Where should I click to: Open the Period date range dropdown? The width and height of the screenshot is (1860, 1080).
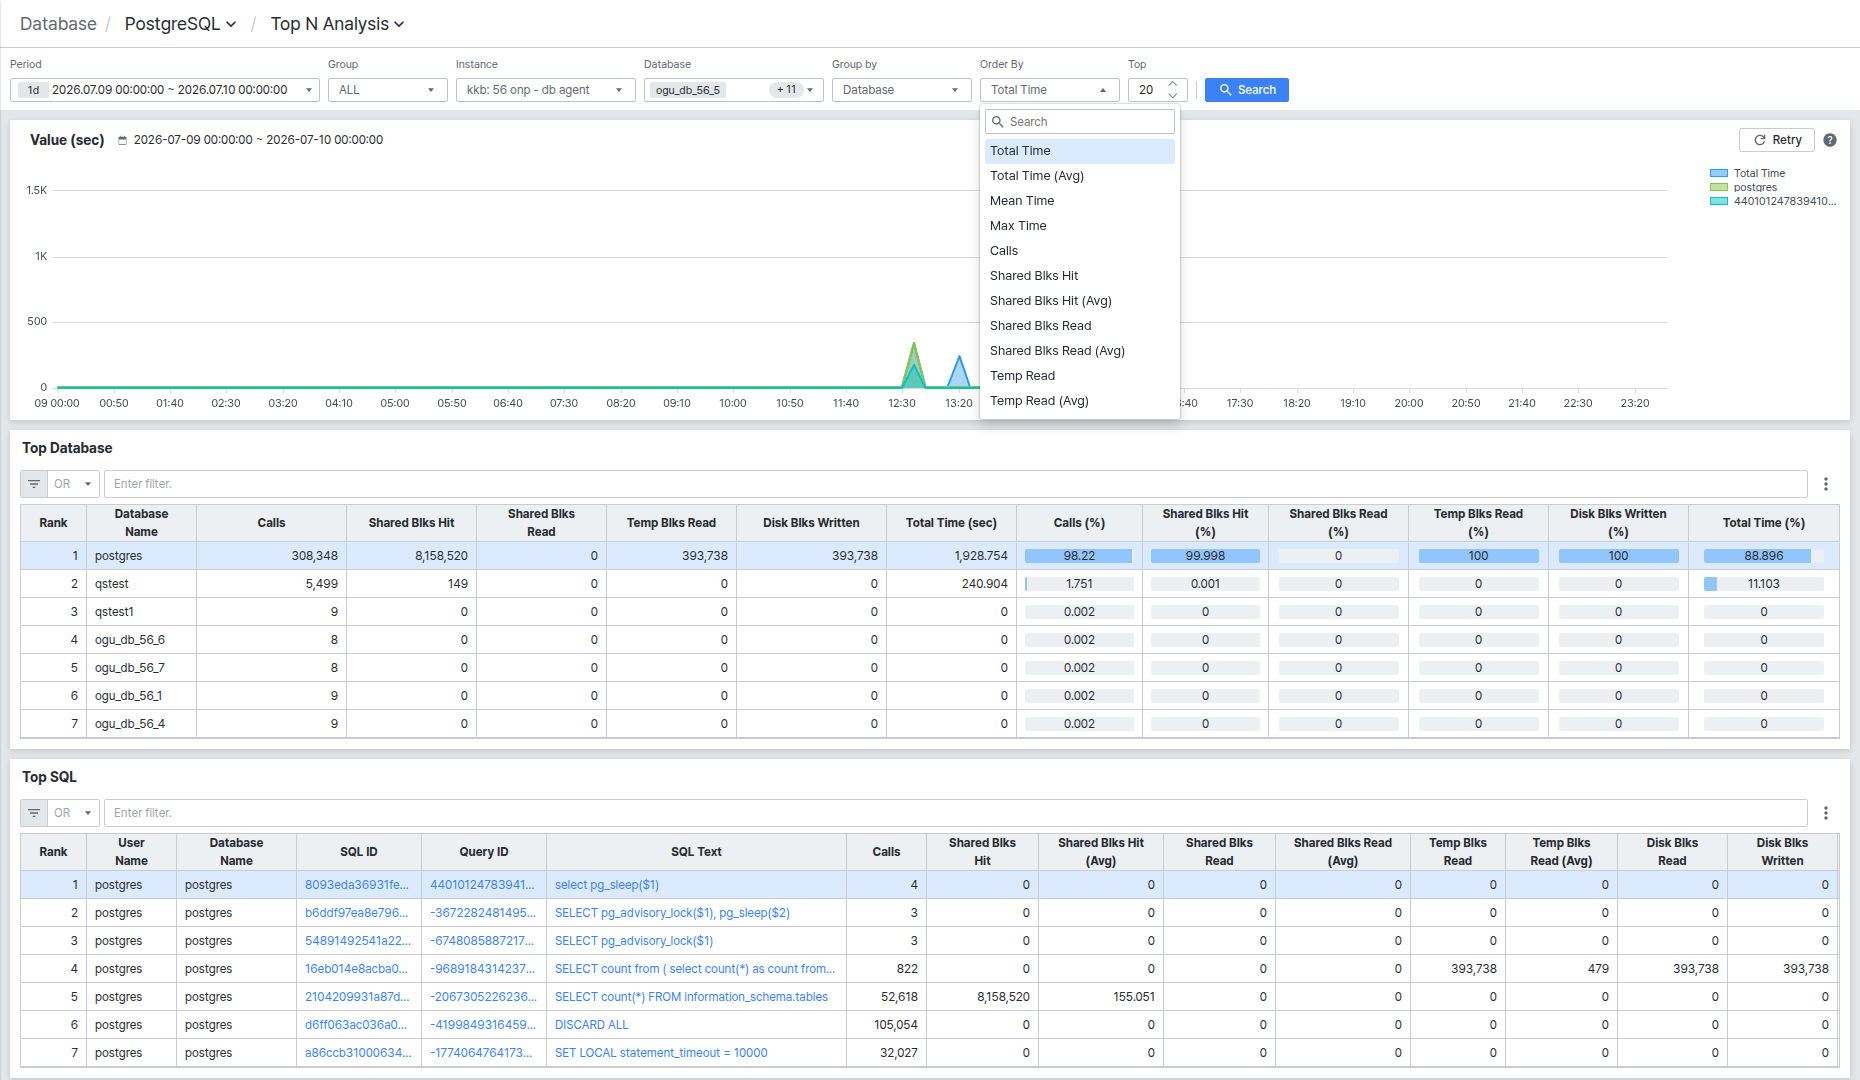click(165, 90)
